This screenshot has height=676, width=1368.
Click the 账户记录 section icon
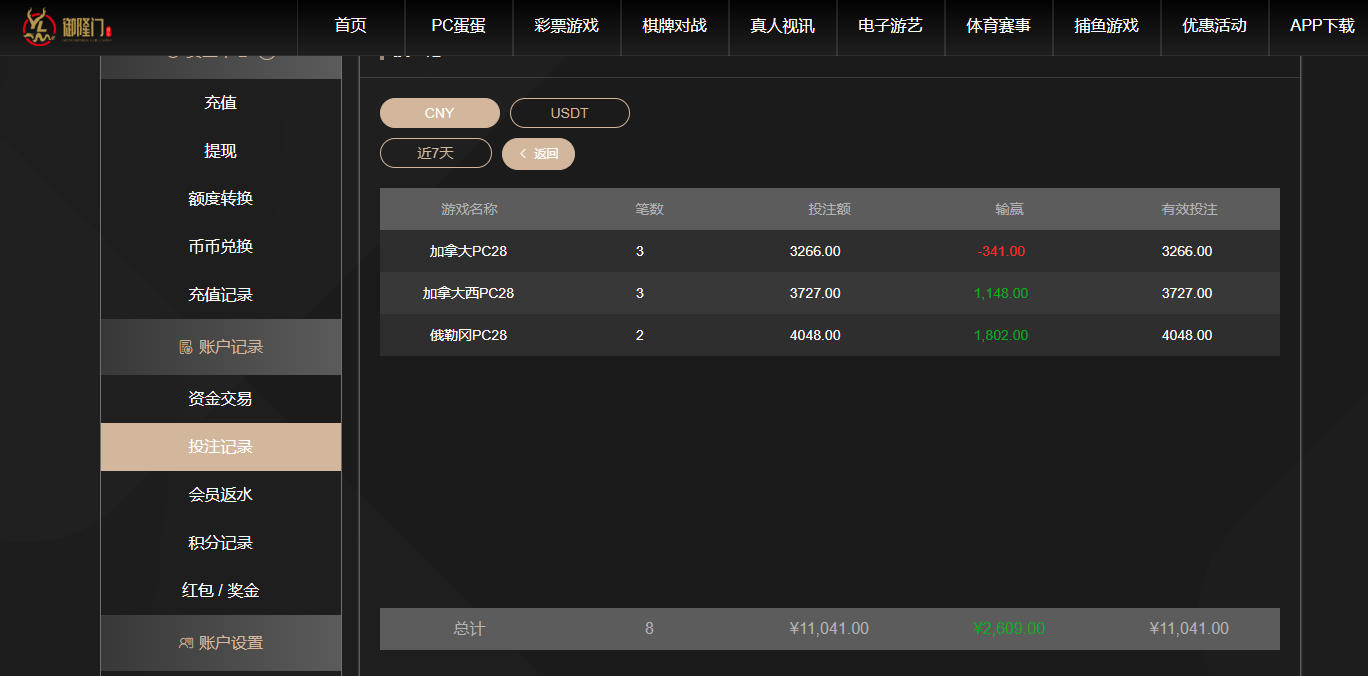coord(185,347)
